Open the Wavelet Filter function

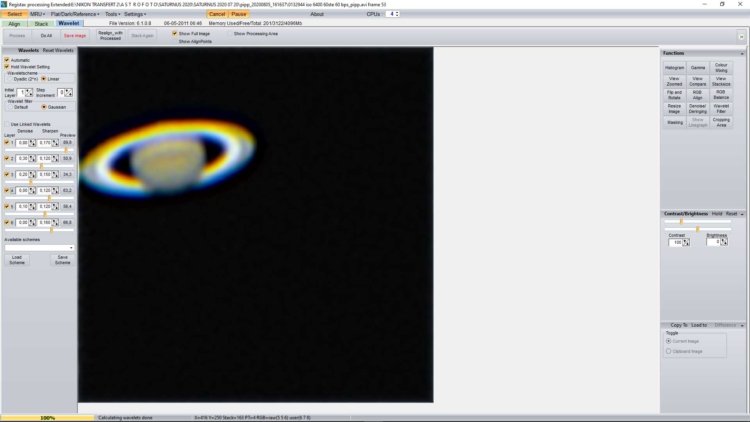click(x=721, y=109)
